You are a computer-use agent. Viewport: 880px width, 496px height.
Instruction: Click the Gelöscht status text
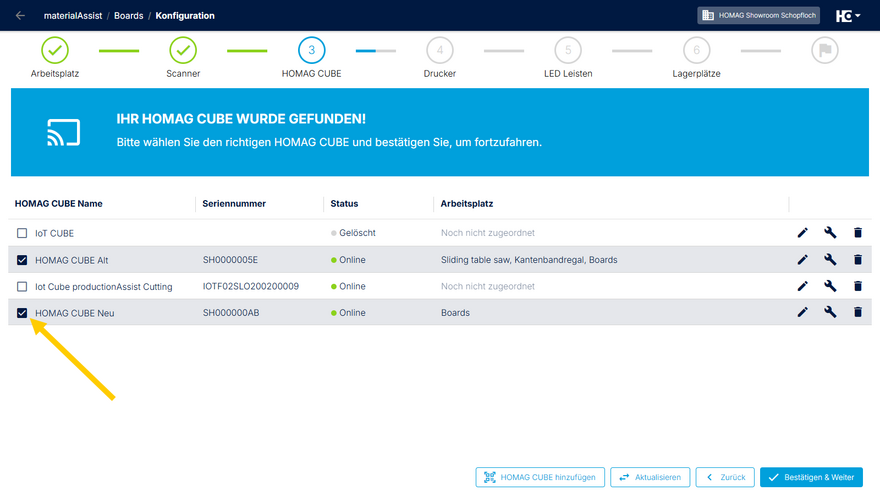click(x=357, y=233)
